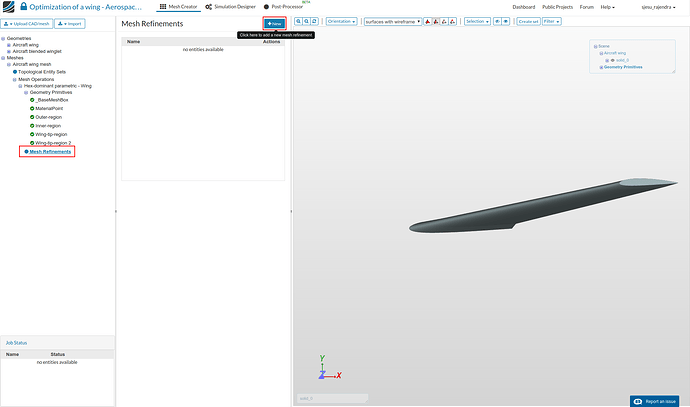The width and height of the screenshot is (690, 407).
Task: Reset the viewer with the refresh icon
Action: (314, 21)
